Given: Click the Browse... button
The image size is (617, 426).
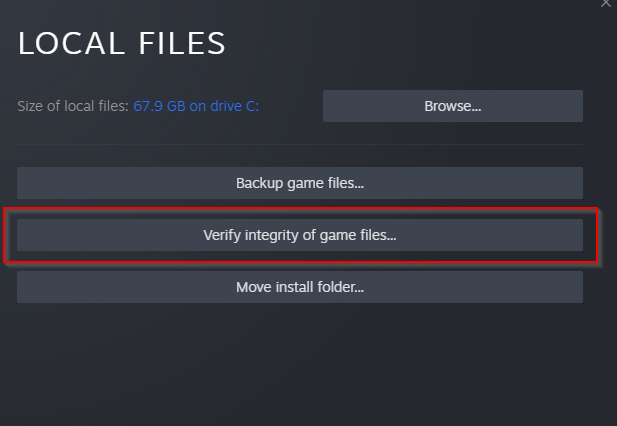Looking at the screenshot, I should [452, 105].
